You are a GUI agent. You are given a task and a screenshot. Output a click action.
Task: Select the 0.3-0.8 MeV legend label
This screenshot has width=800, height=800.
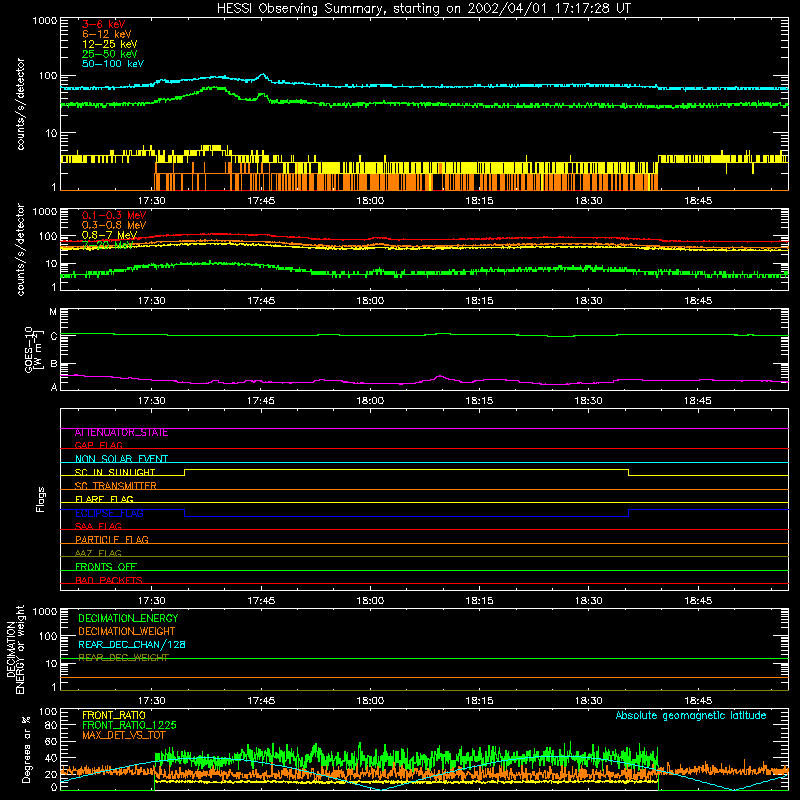[x=114, y=225]
